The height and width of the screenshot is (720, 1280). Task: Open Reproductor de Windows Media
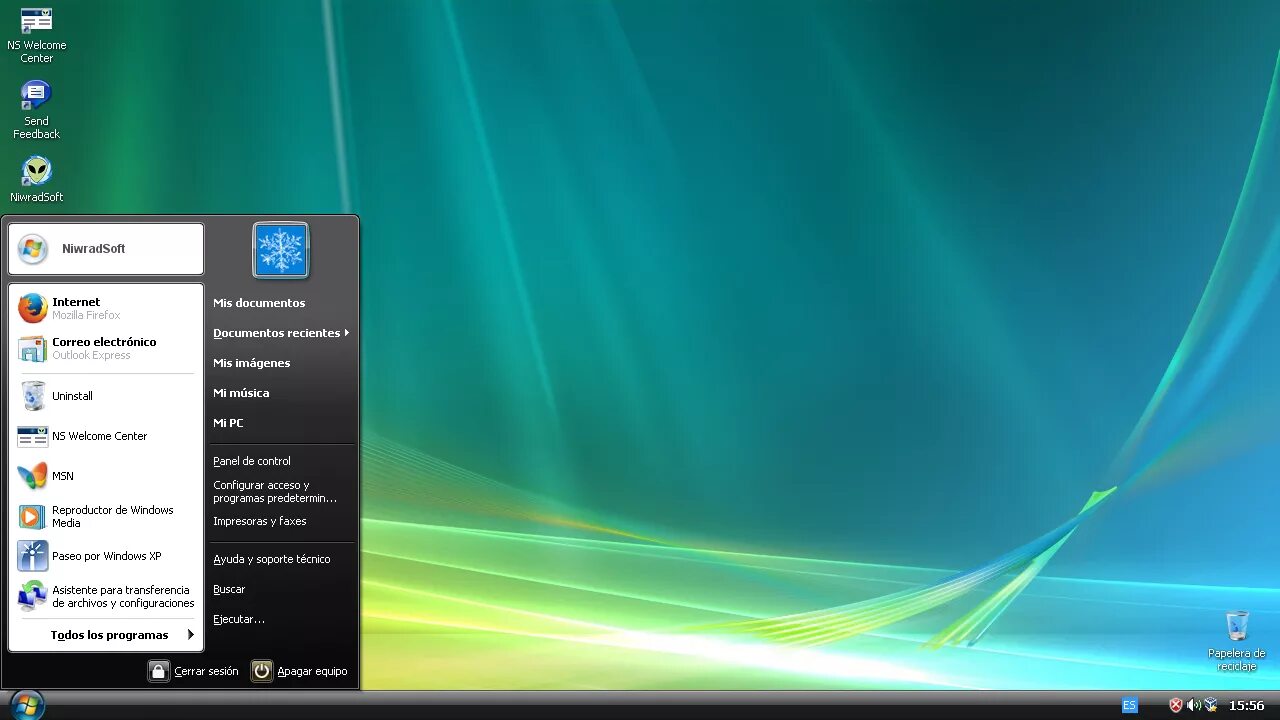(106, 516)
